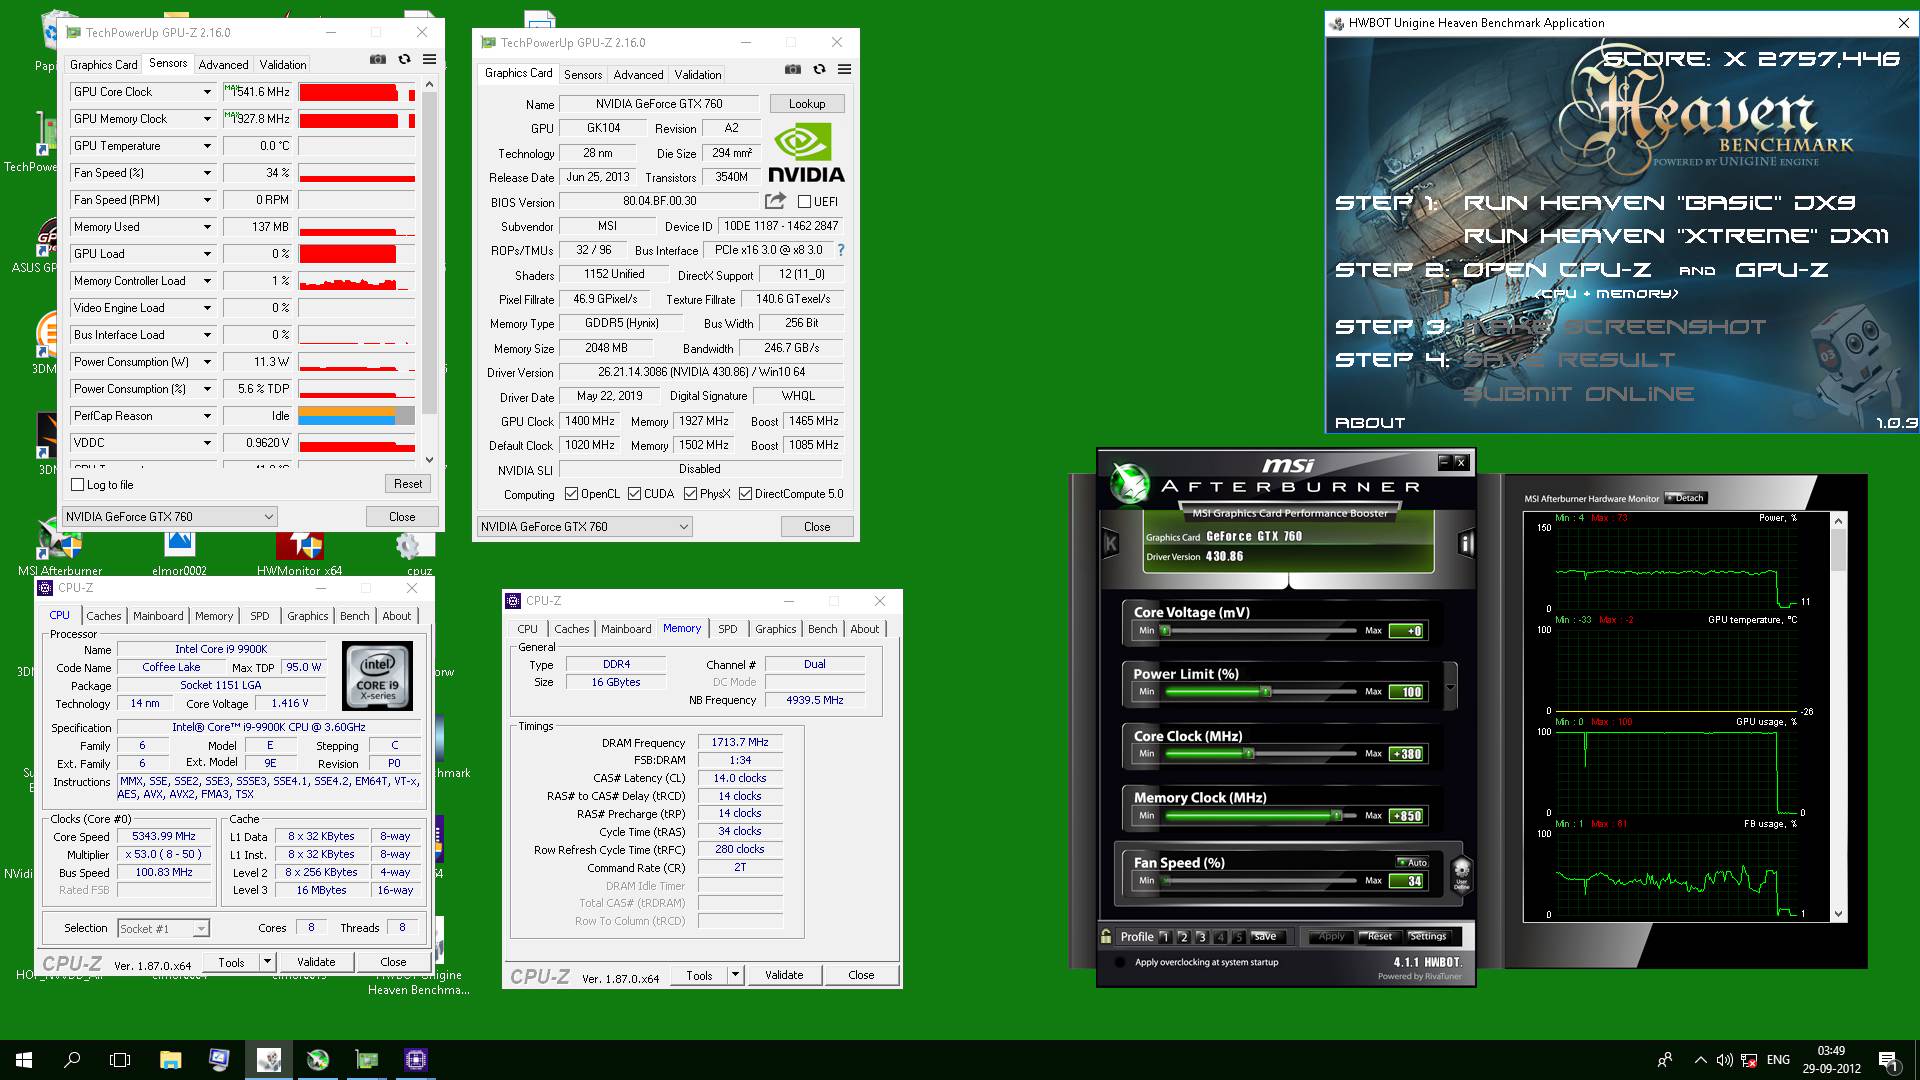The width and height of the screenshot is (1920, 1080).
Task: Click taskbar volume speaker icon
Action: tap(1724, 1060)
